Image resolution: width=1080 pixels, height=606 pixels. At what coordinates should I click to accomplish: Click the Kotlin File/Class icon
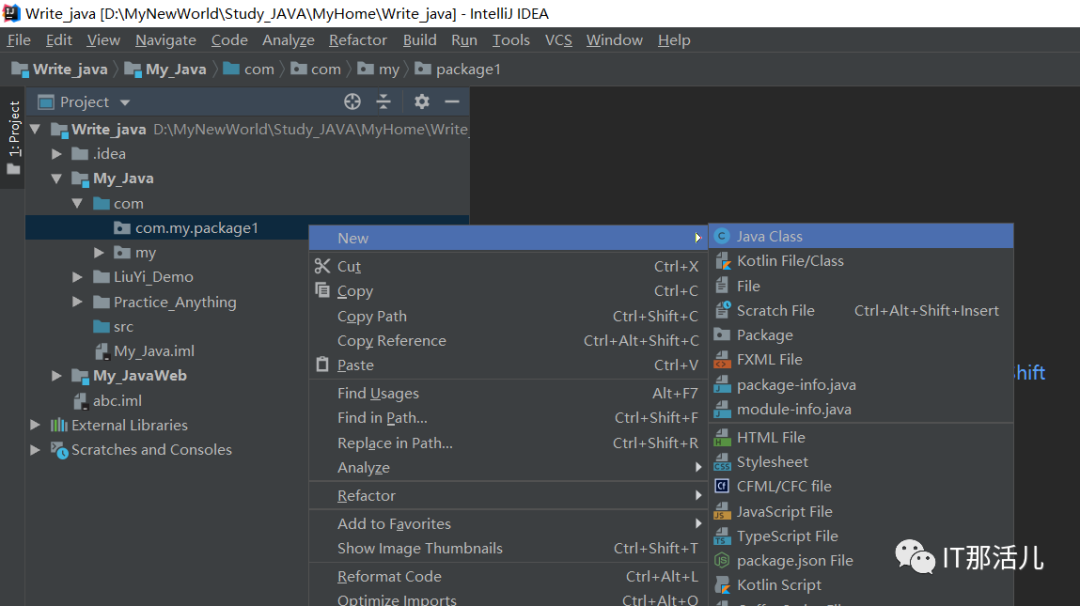coord(722,261)
